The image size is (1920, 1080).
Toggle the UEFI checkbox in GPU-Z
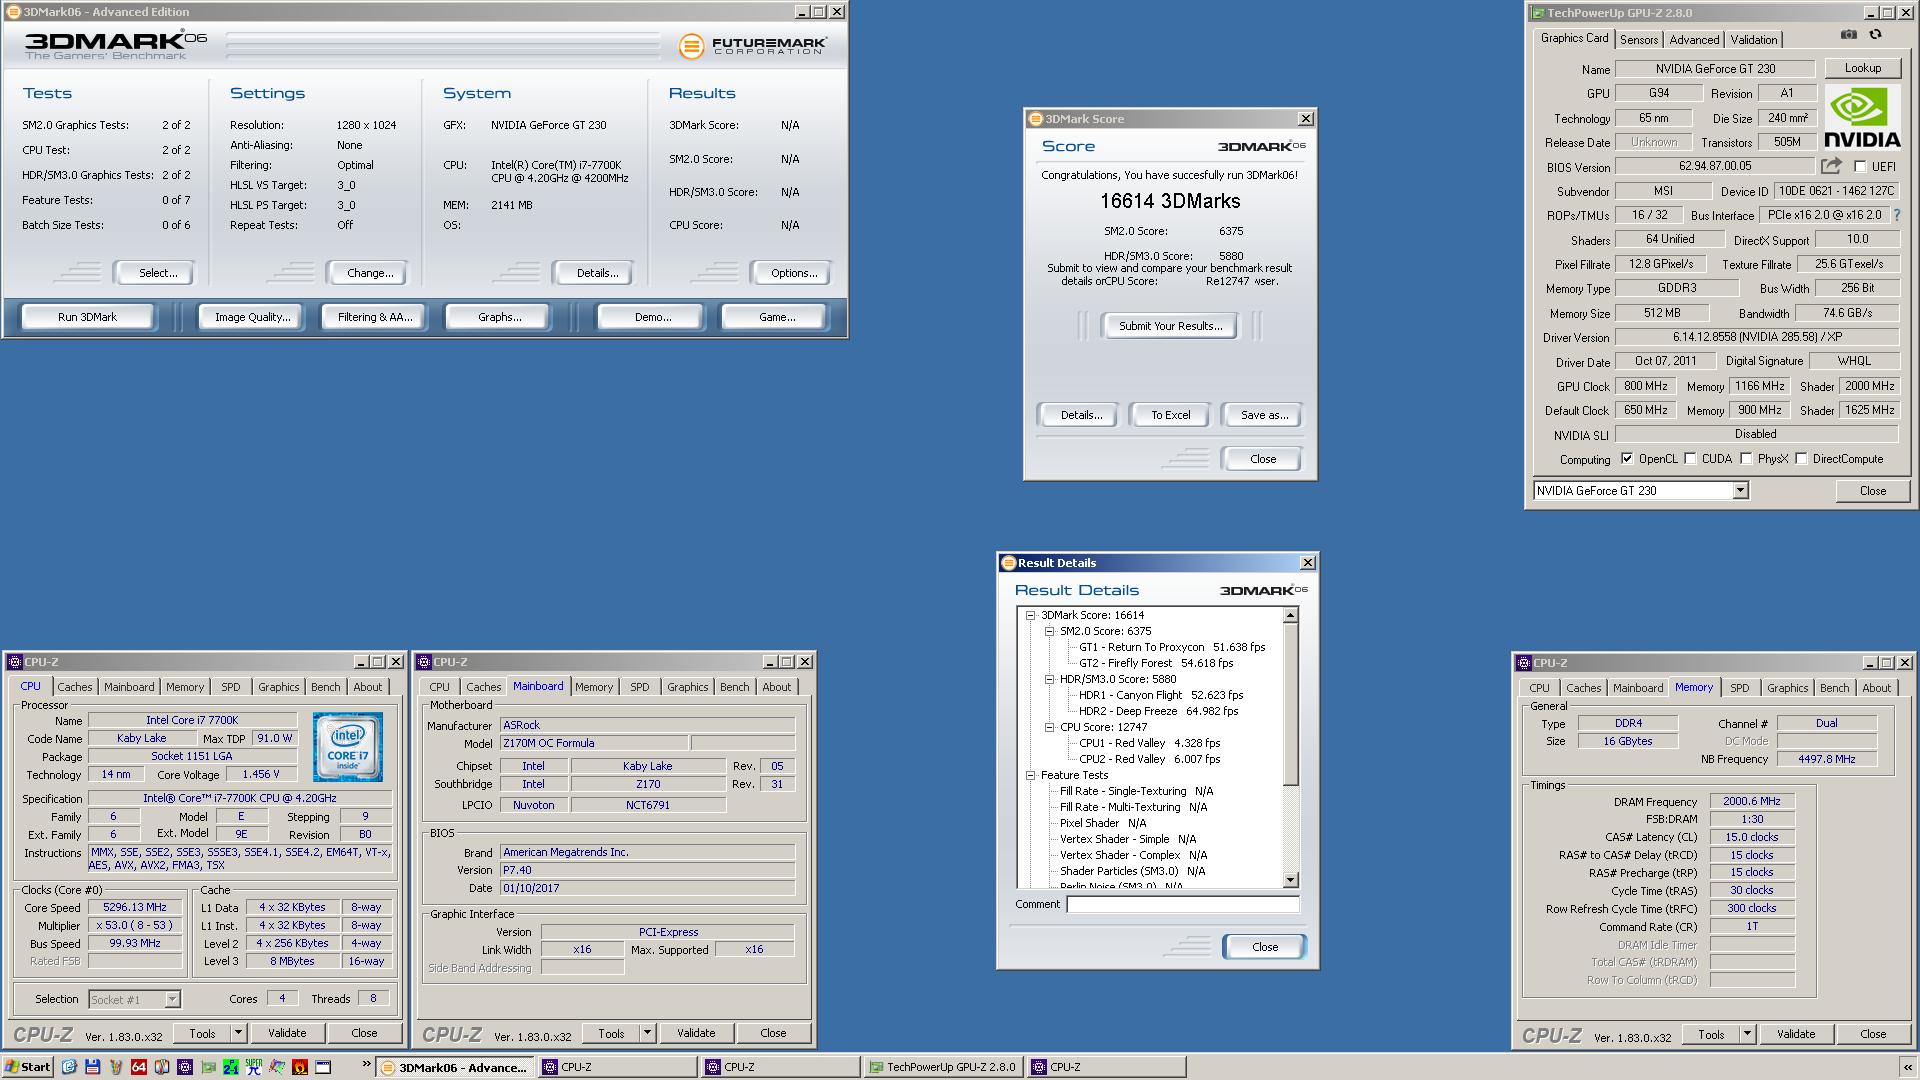[x=1860, y=167]
